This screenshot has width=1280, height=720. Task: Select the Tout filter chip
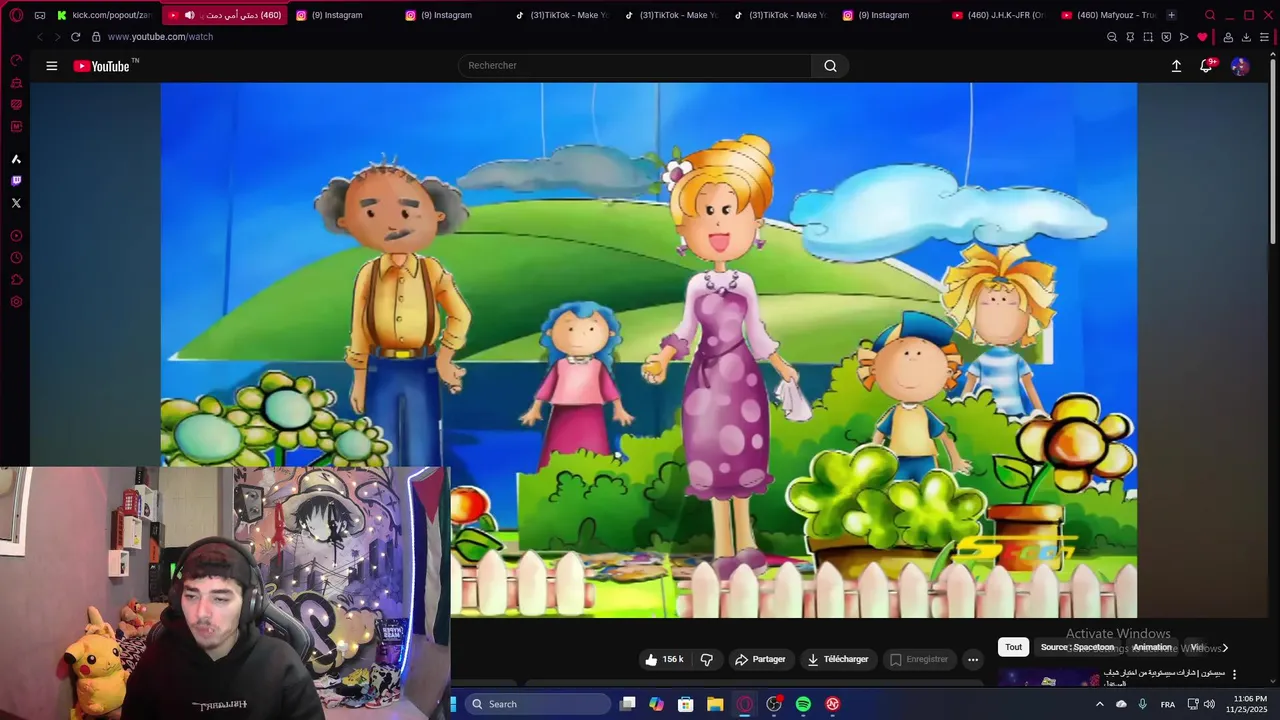[x=1013, y=647]
